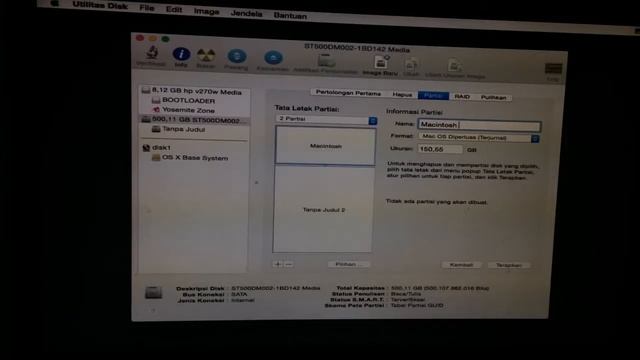Click the Ukuran size field

click(440, 149)
